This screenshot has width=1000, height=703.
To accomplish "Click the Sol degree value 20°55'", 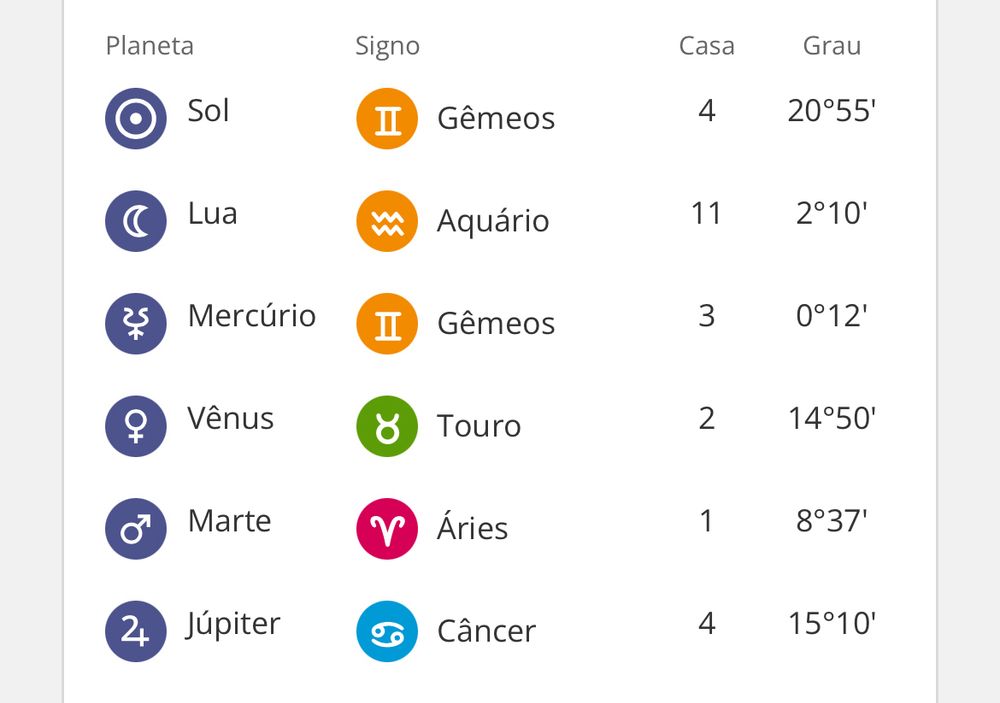I will 831,111.
